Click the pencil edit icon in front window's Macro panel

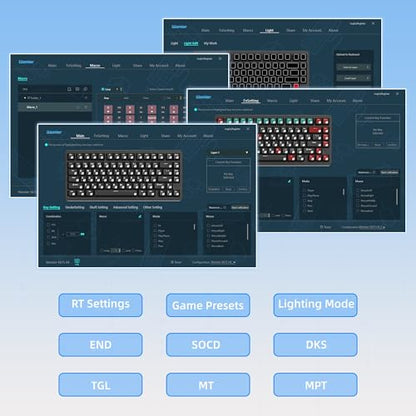point(140,216)
